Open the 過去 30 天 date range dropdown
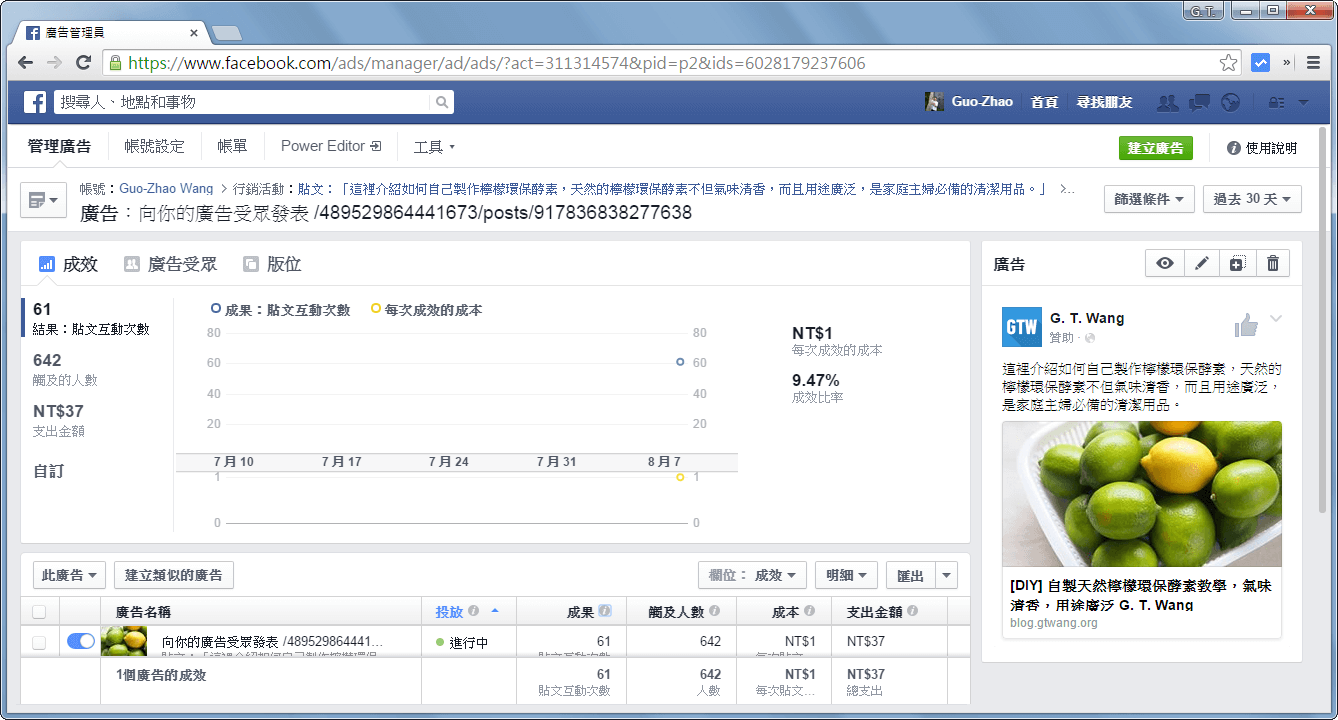Viewport: 1338px width, 720px height. [x=1252, y=198]
